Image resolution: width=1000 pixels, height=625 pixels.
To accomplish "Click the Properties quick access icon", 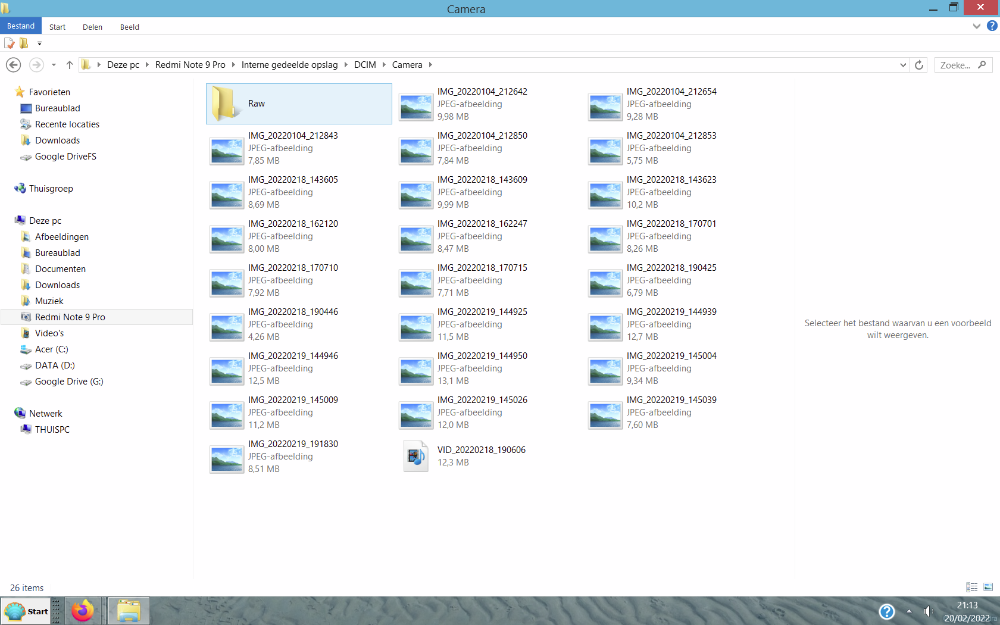I will [10, 44].
